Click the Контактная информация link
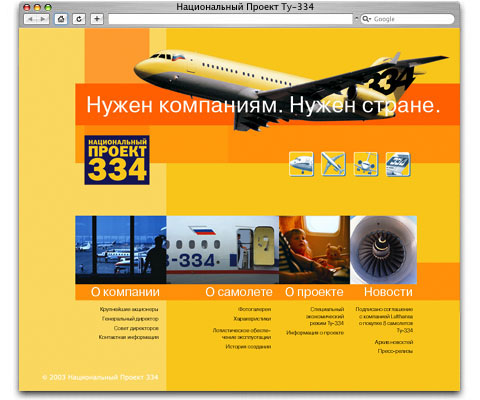The width and height of the screenshot is (480, 400). (129, 337)
